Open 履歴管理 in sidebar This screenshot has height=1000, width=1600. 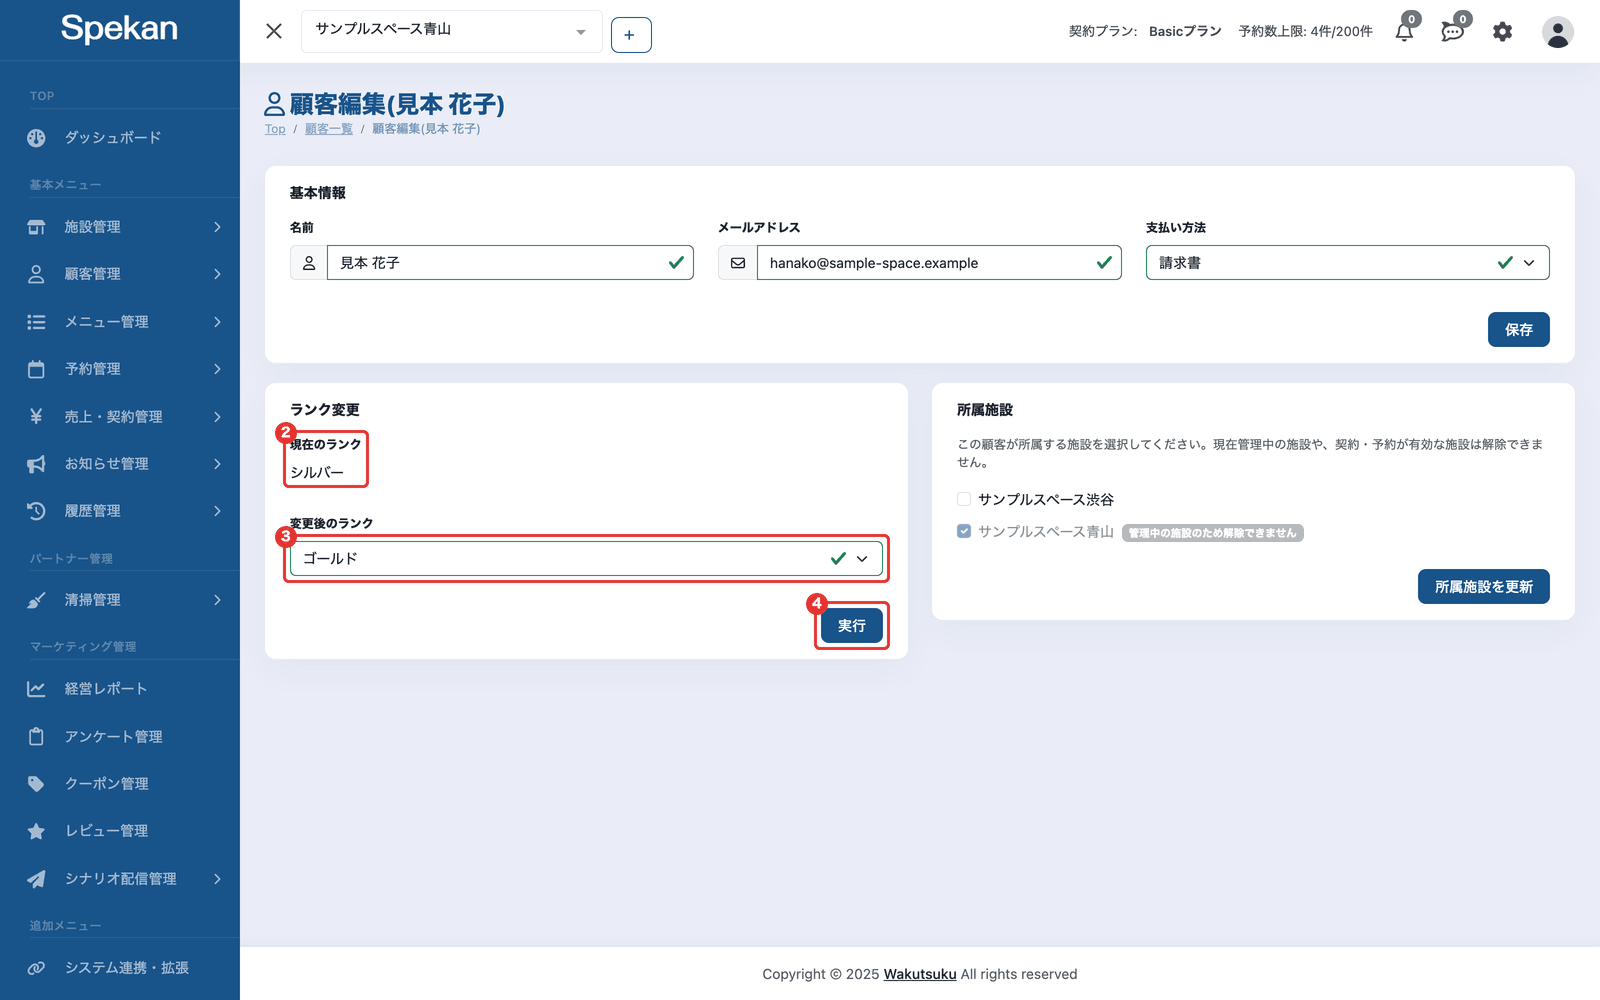120,511
